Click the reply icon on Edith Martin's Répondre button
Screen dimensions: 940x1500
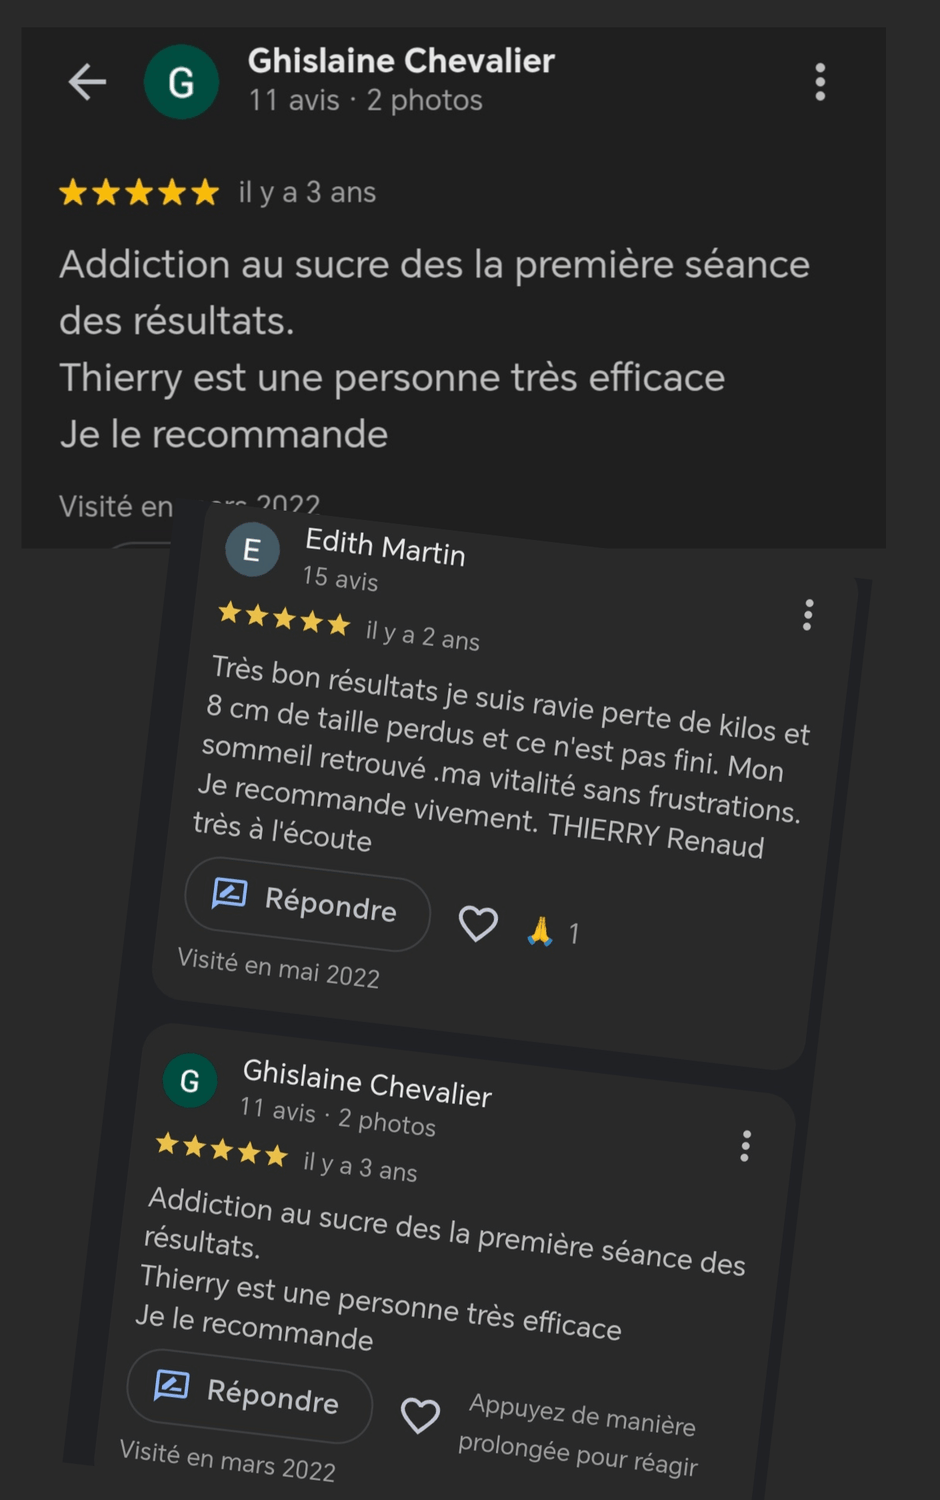230,893
